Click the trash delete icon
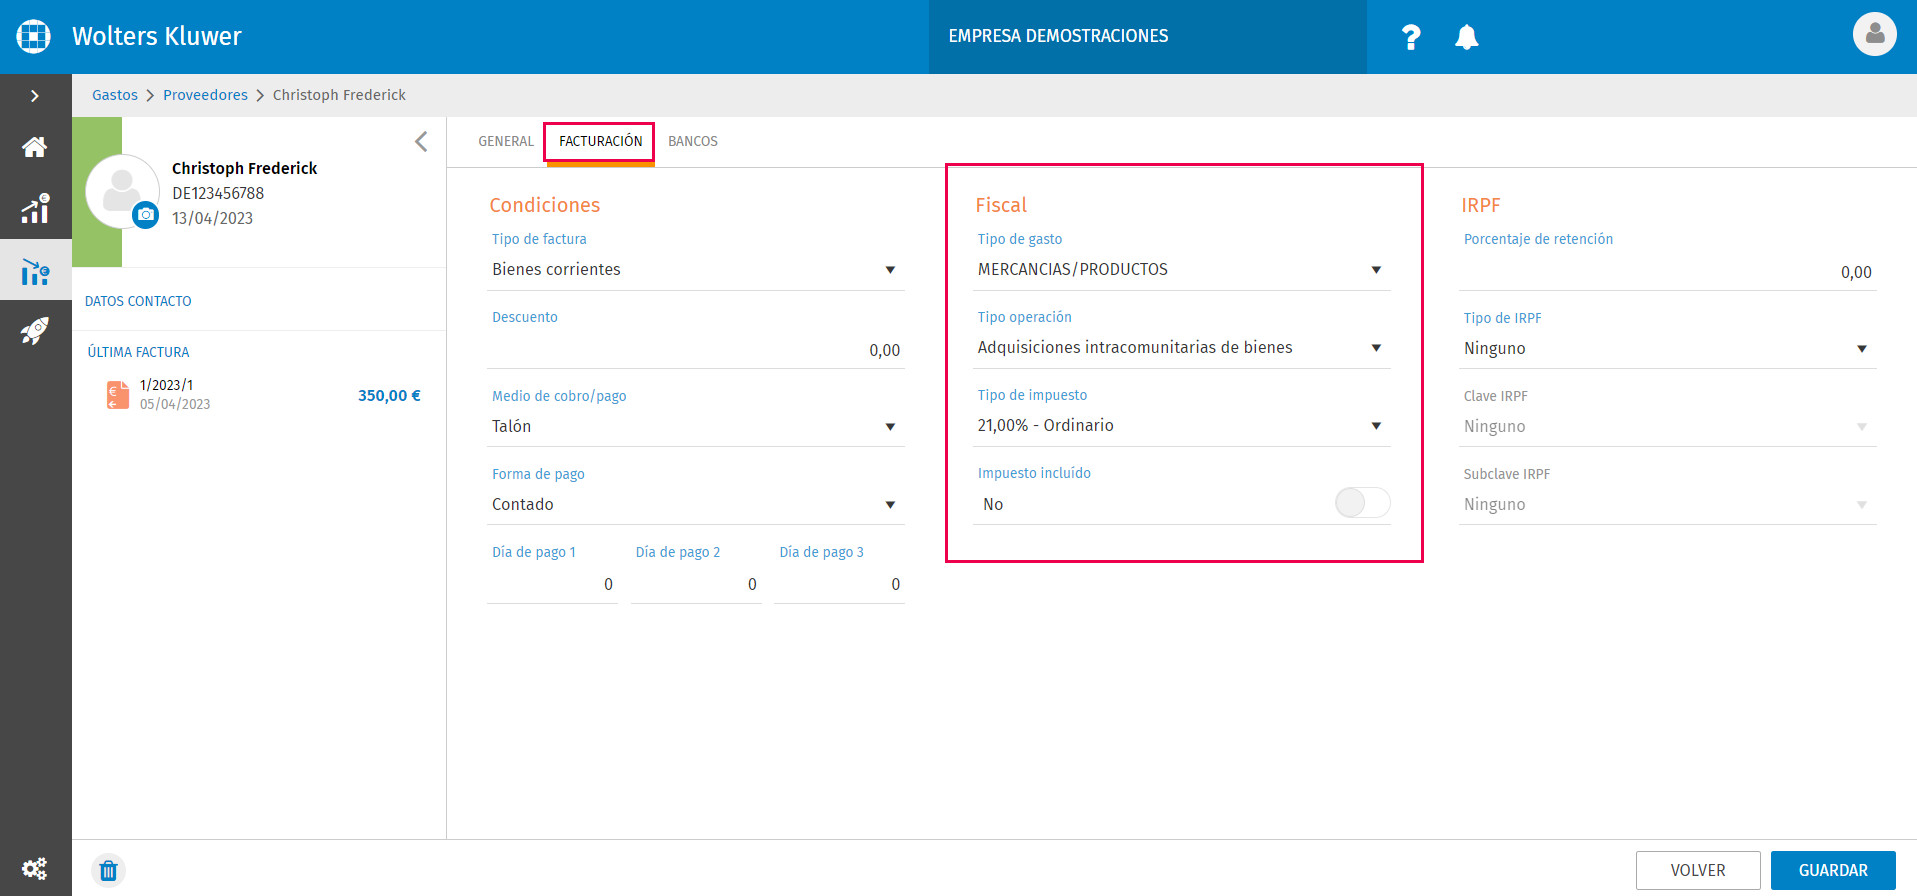This screenshot has width=1917, height=896. 109,871
